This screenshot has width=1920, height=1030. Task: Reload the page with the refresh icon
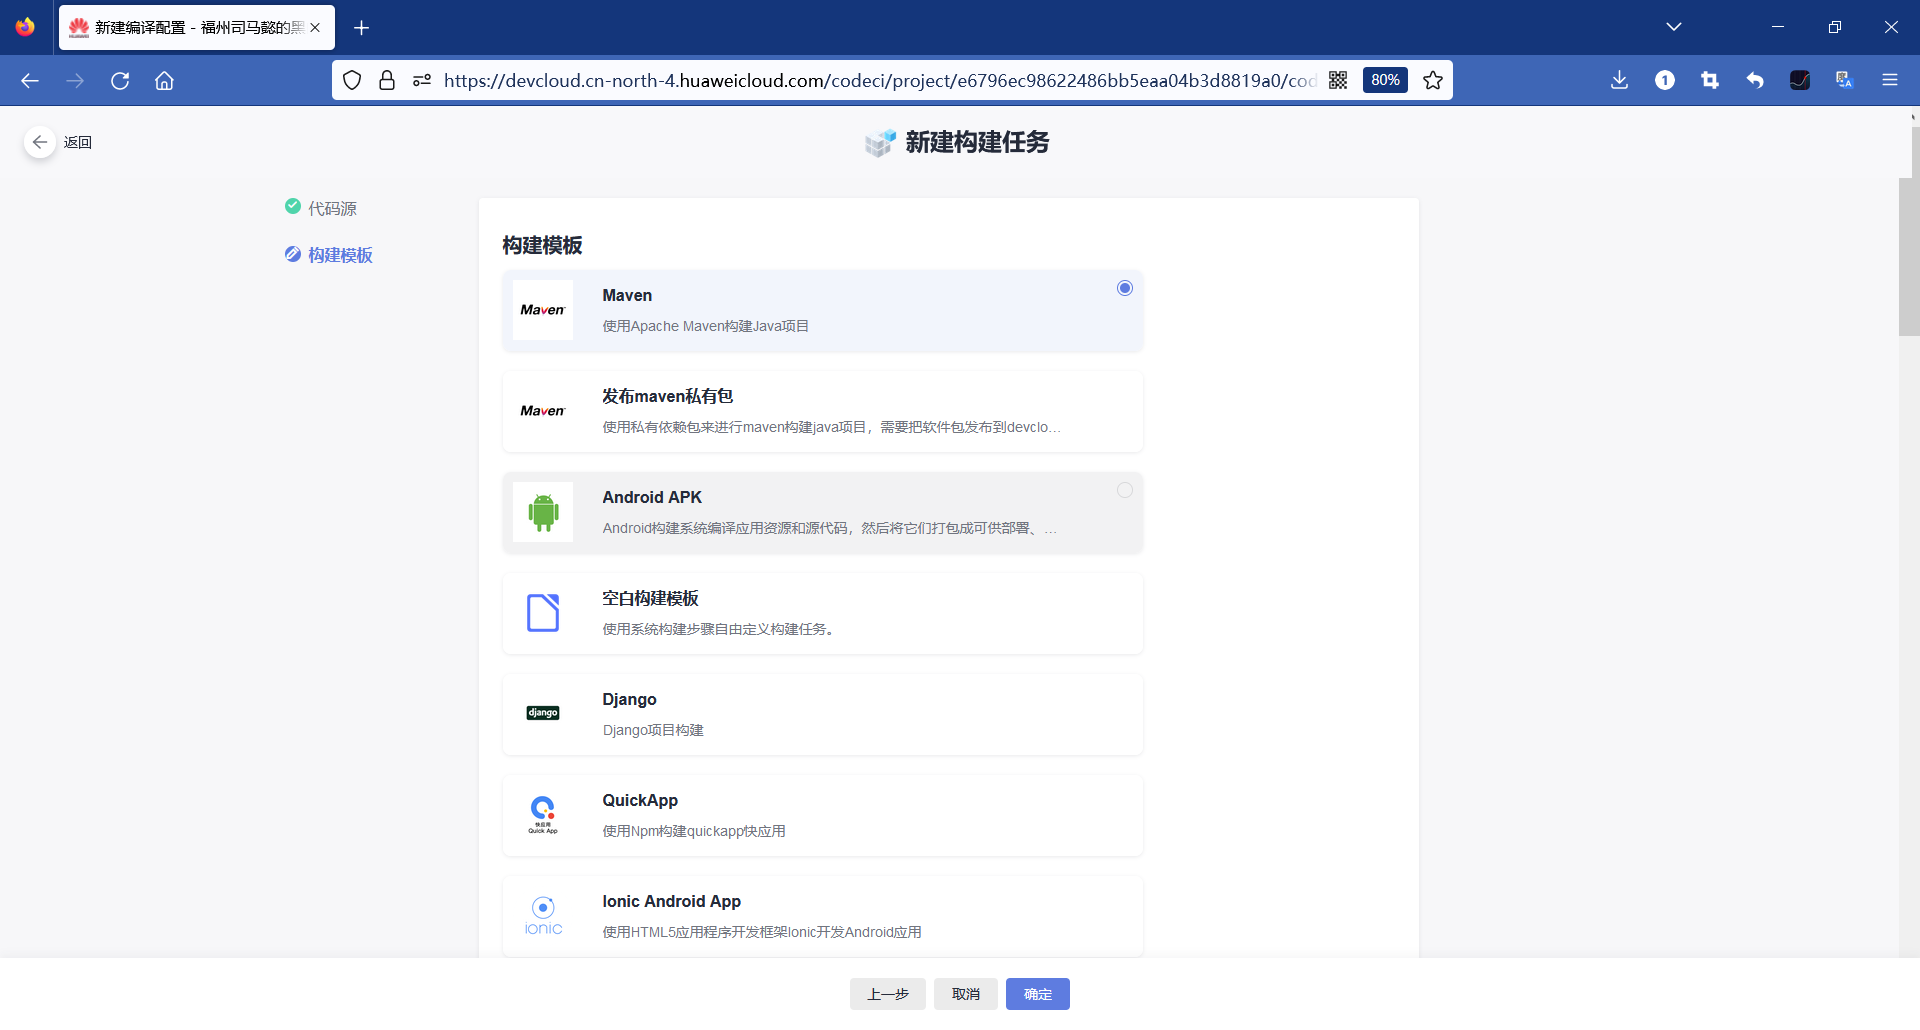(120, 81)
